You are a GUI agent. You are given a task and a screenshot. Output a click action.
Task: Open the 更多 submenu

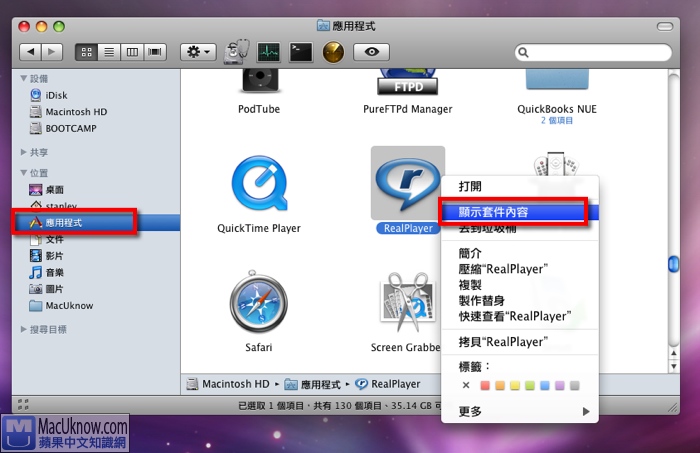coord(520,411)
